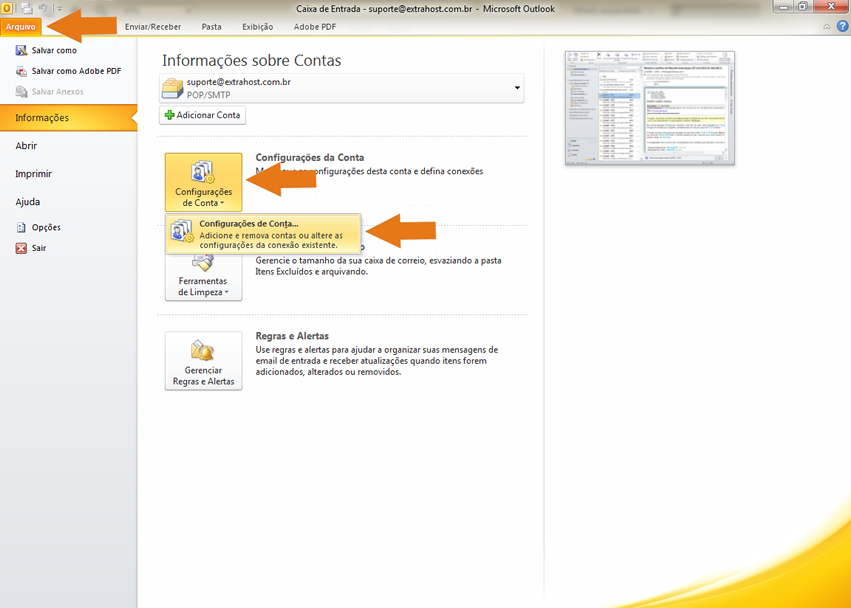Click the Salvar como icon in sidebar
This screenshot has height=608, width=851.
tap(21, 50)
